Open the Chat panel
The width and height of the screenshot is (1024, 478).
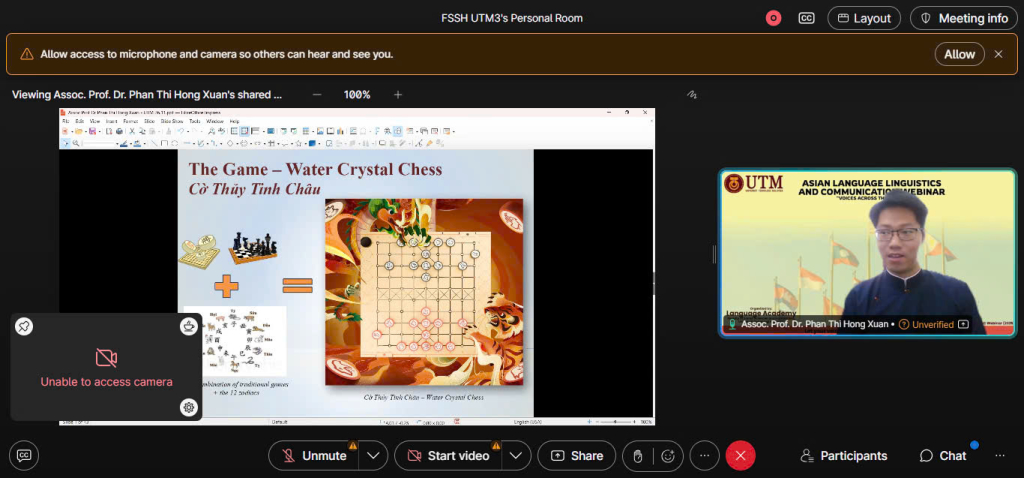click(x=943, y=456)
